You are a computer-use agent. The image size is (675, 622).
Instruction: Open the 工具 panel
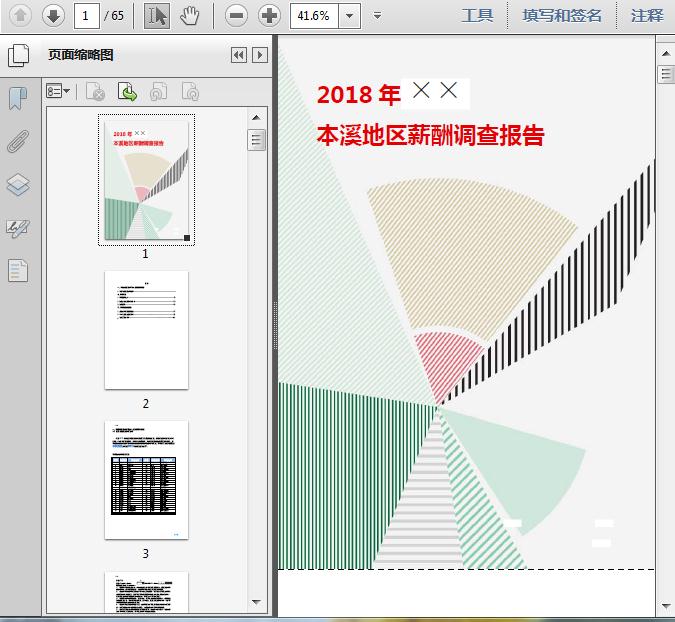[x=477, y=16]
